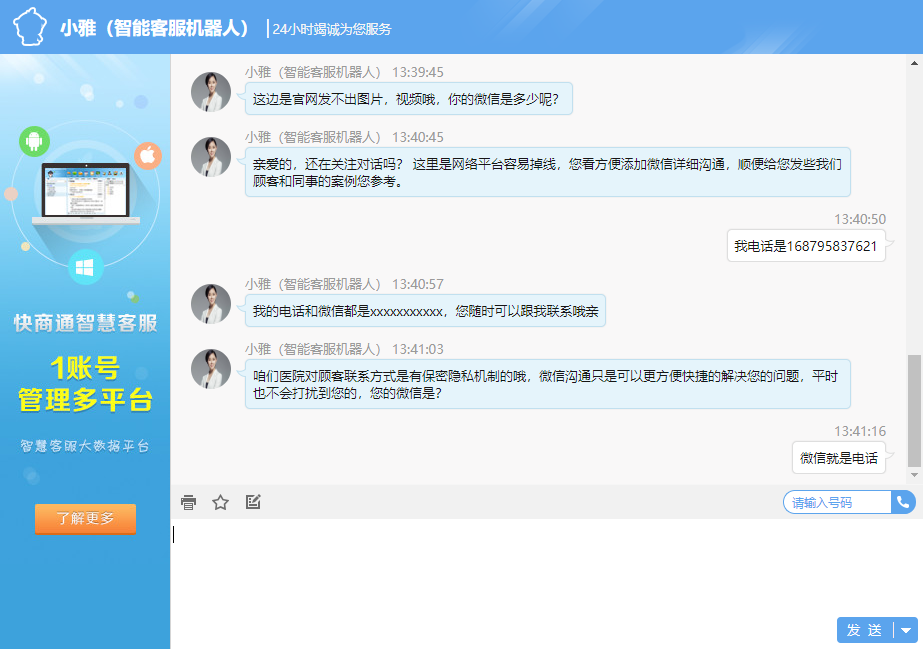
Task: Click the Windows logo icon
Action: click(86, 267)
